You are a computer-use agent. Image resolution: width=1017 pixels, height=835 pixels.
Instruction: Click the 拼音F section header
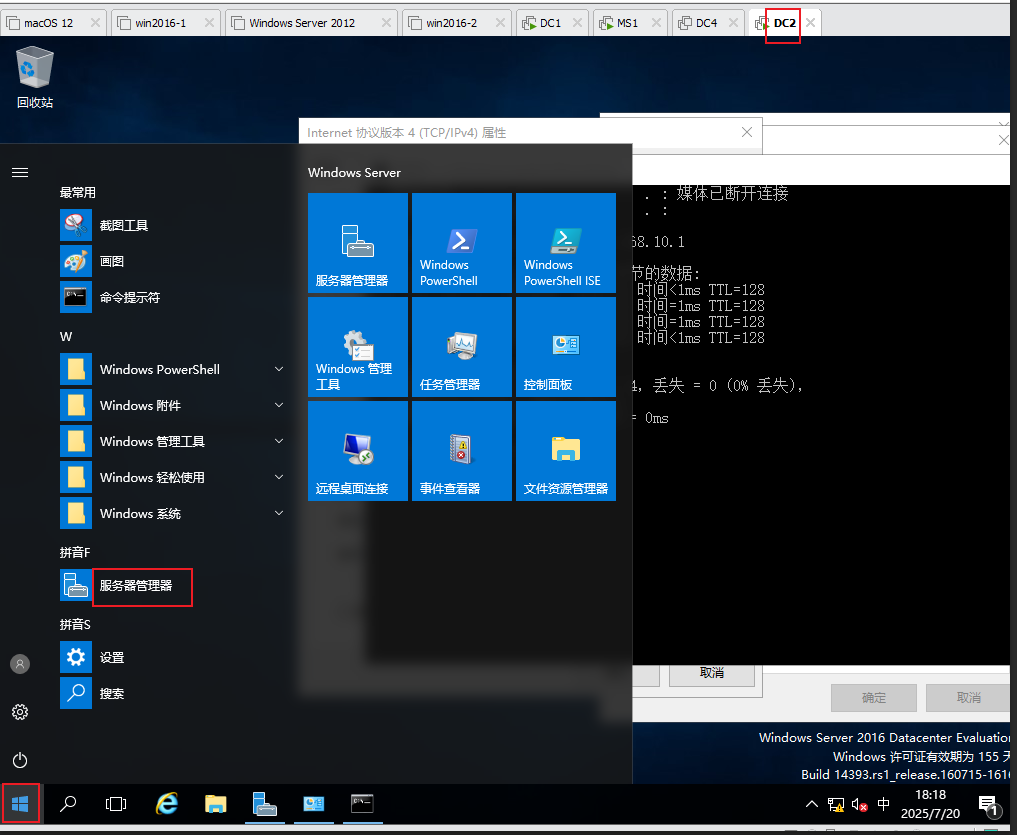pyautogui.click(x=75, y=552)
